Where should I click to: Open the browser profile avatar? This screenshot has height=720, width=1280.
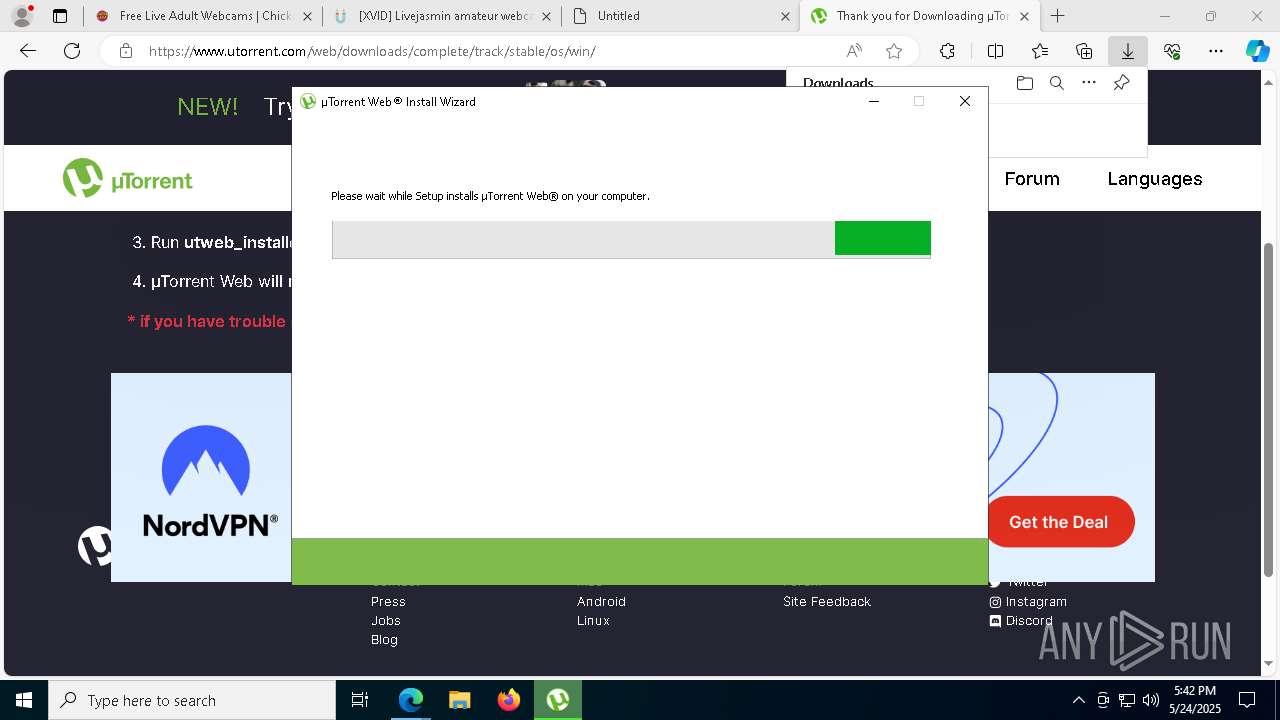[x=22, y=16]
